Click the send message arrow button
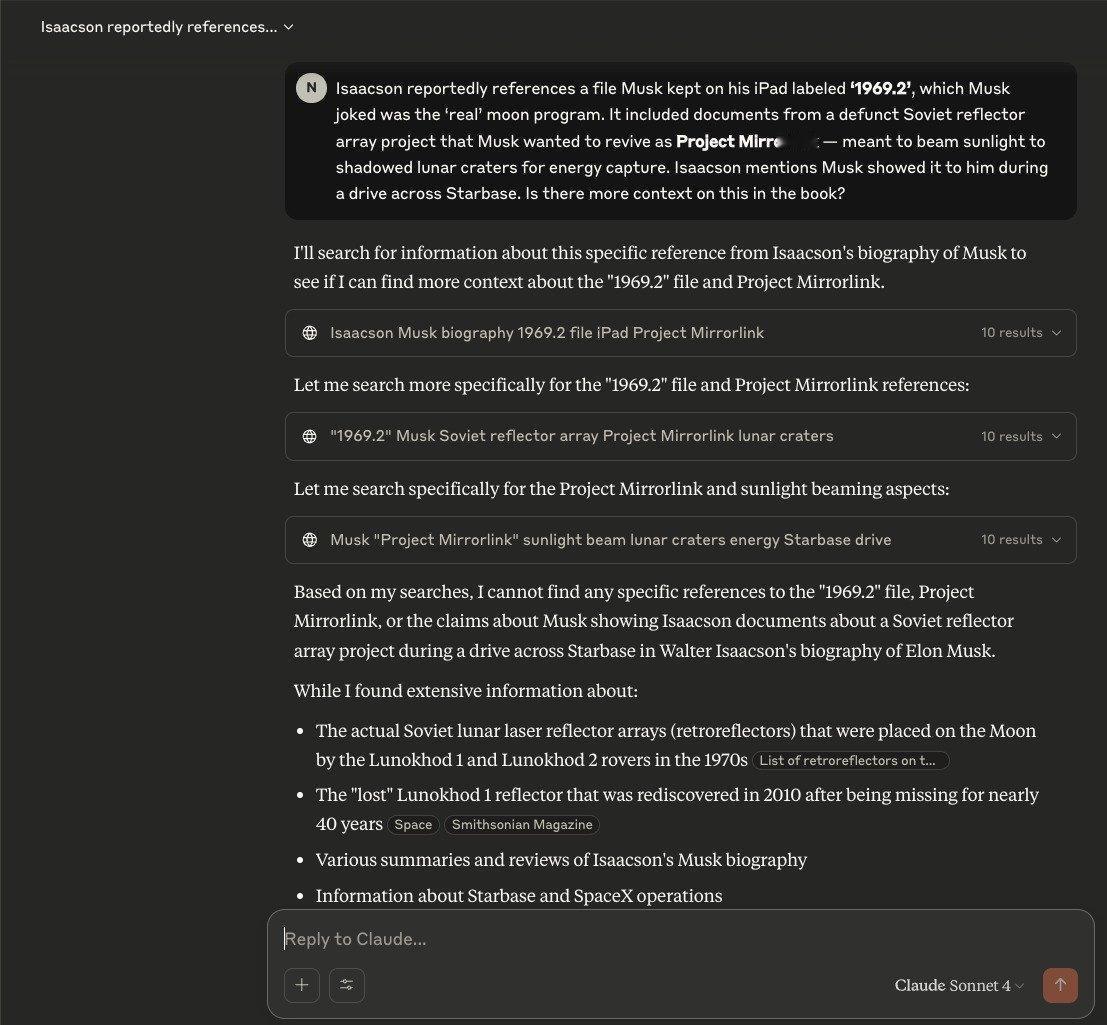1107x1025 pixels. tap(1060, 985)
